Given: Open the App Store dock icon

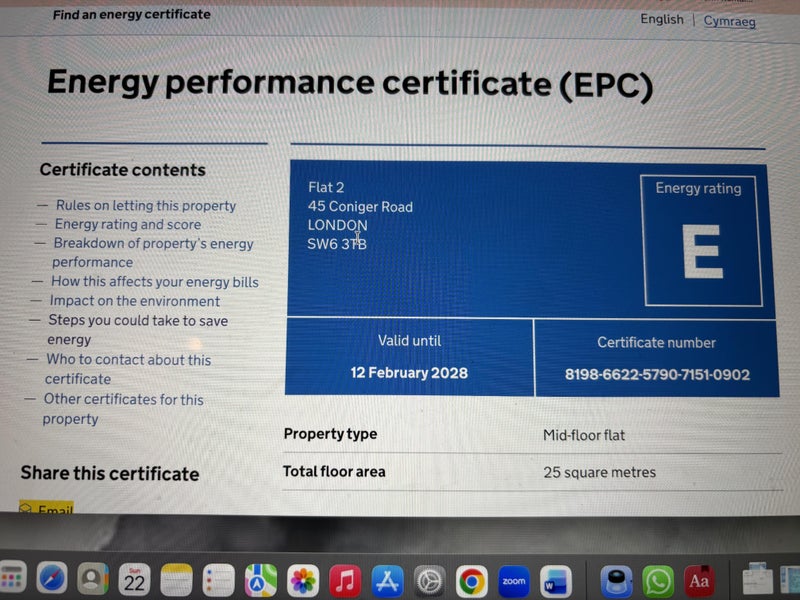Looking at the screenshot, I should tap(387, 578).
